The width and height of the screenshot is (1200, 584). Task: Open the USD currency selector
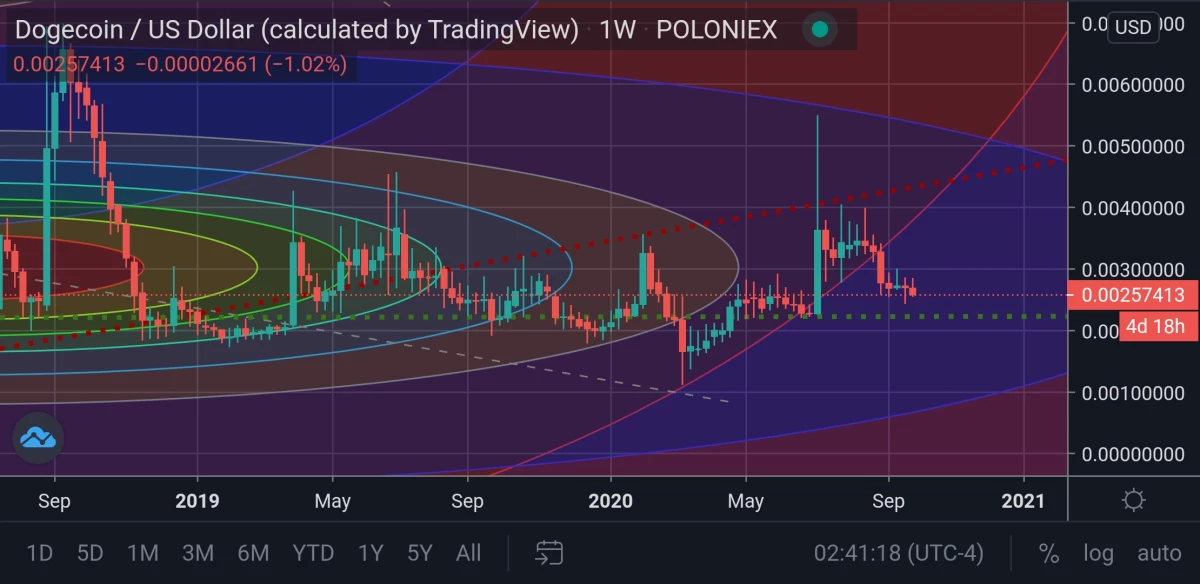pos(1134,27)
